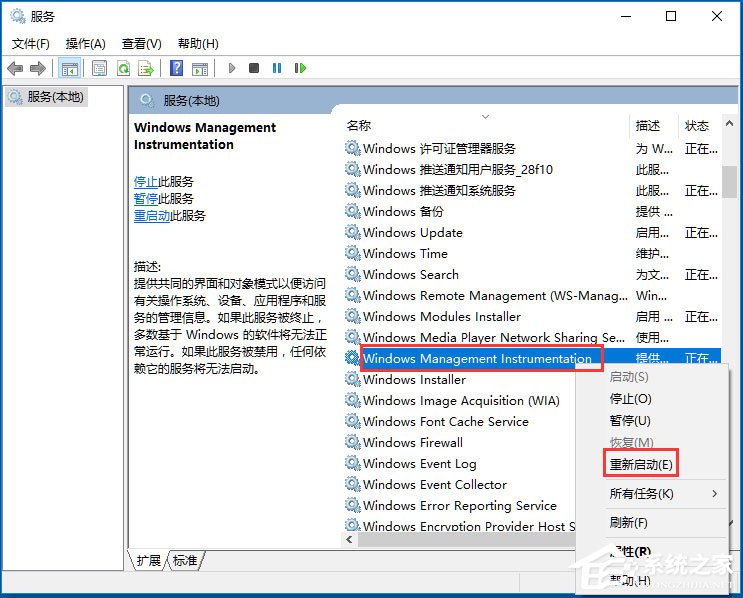Click gear icon beside Windows Installer
The image size is (743, 598).
pyautogui.click(x=353, y=379)
